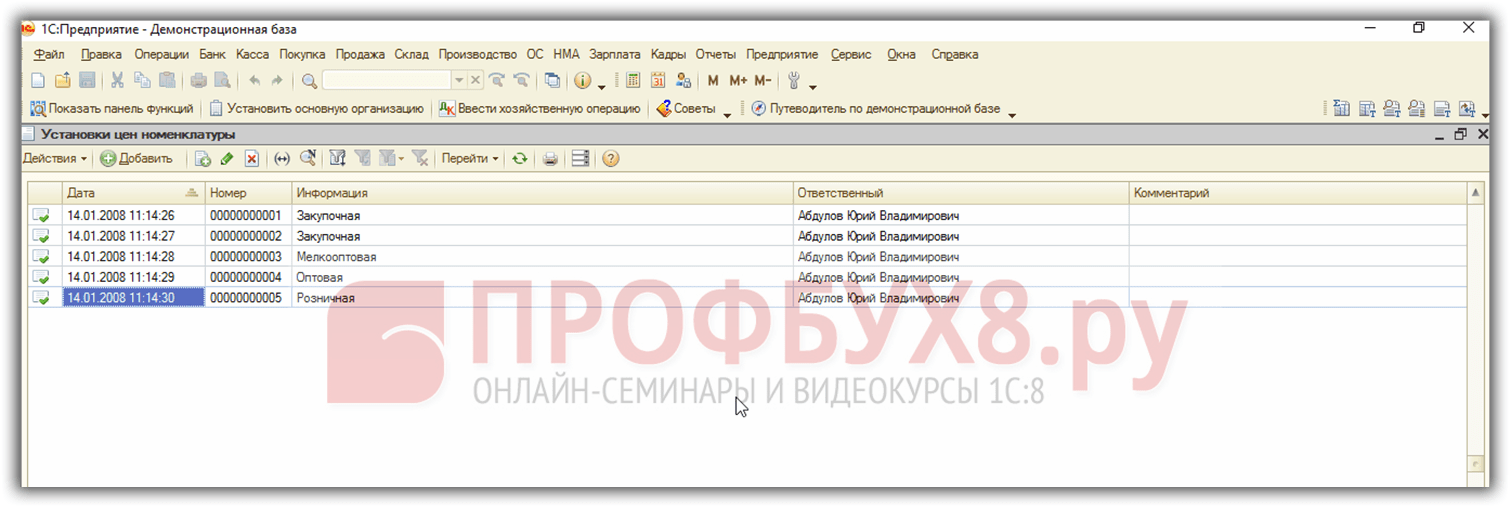This screenshot has width=1510, height=507.
Task: Click Установить основную организацию button
Action: tap(316, 109)
